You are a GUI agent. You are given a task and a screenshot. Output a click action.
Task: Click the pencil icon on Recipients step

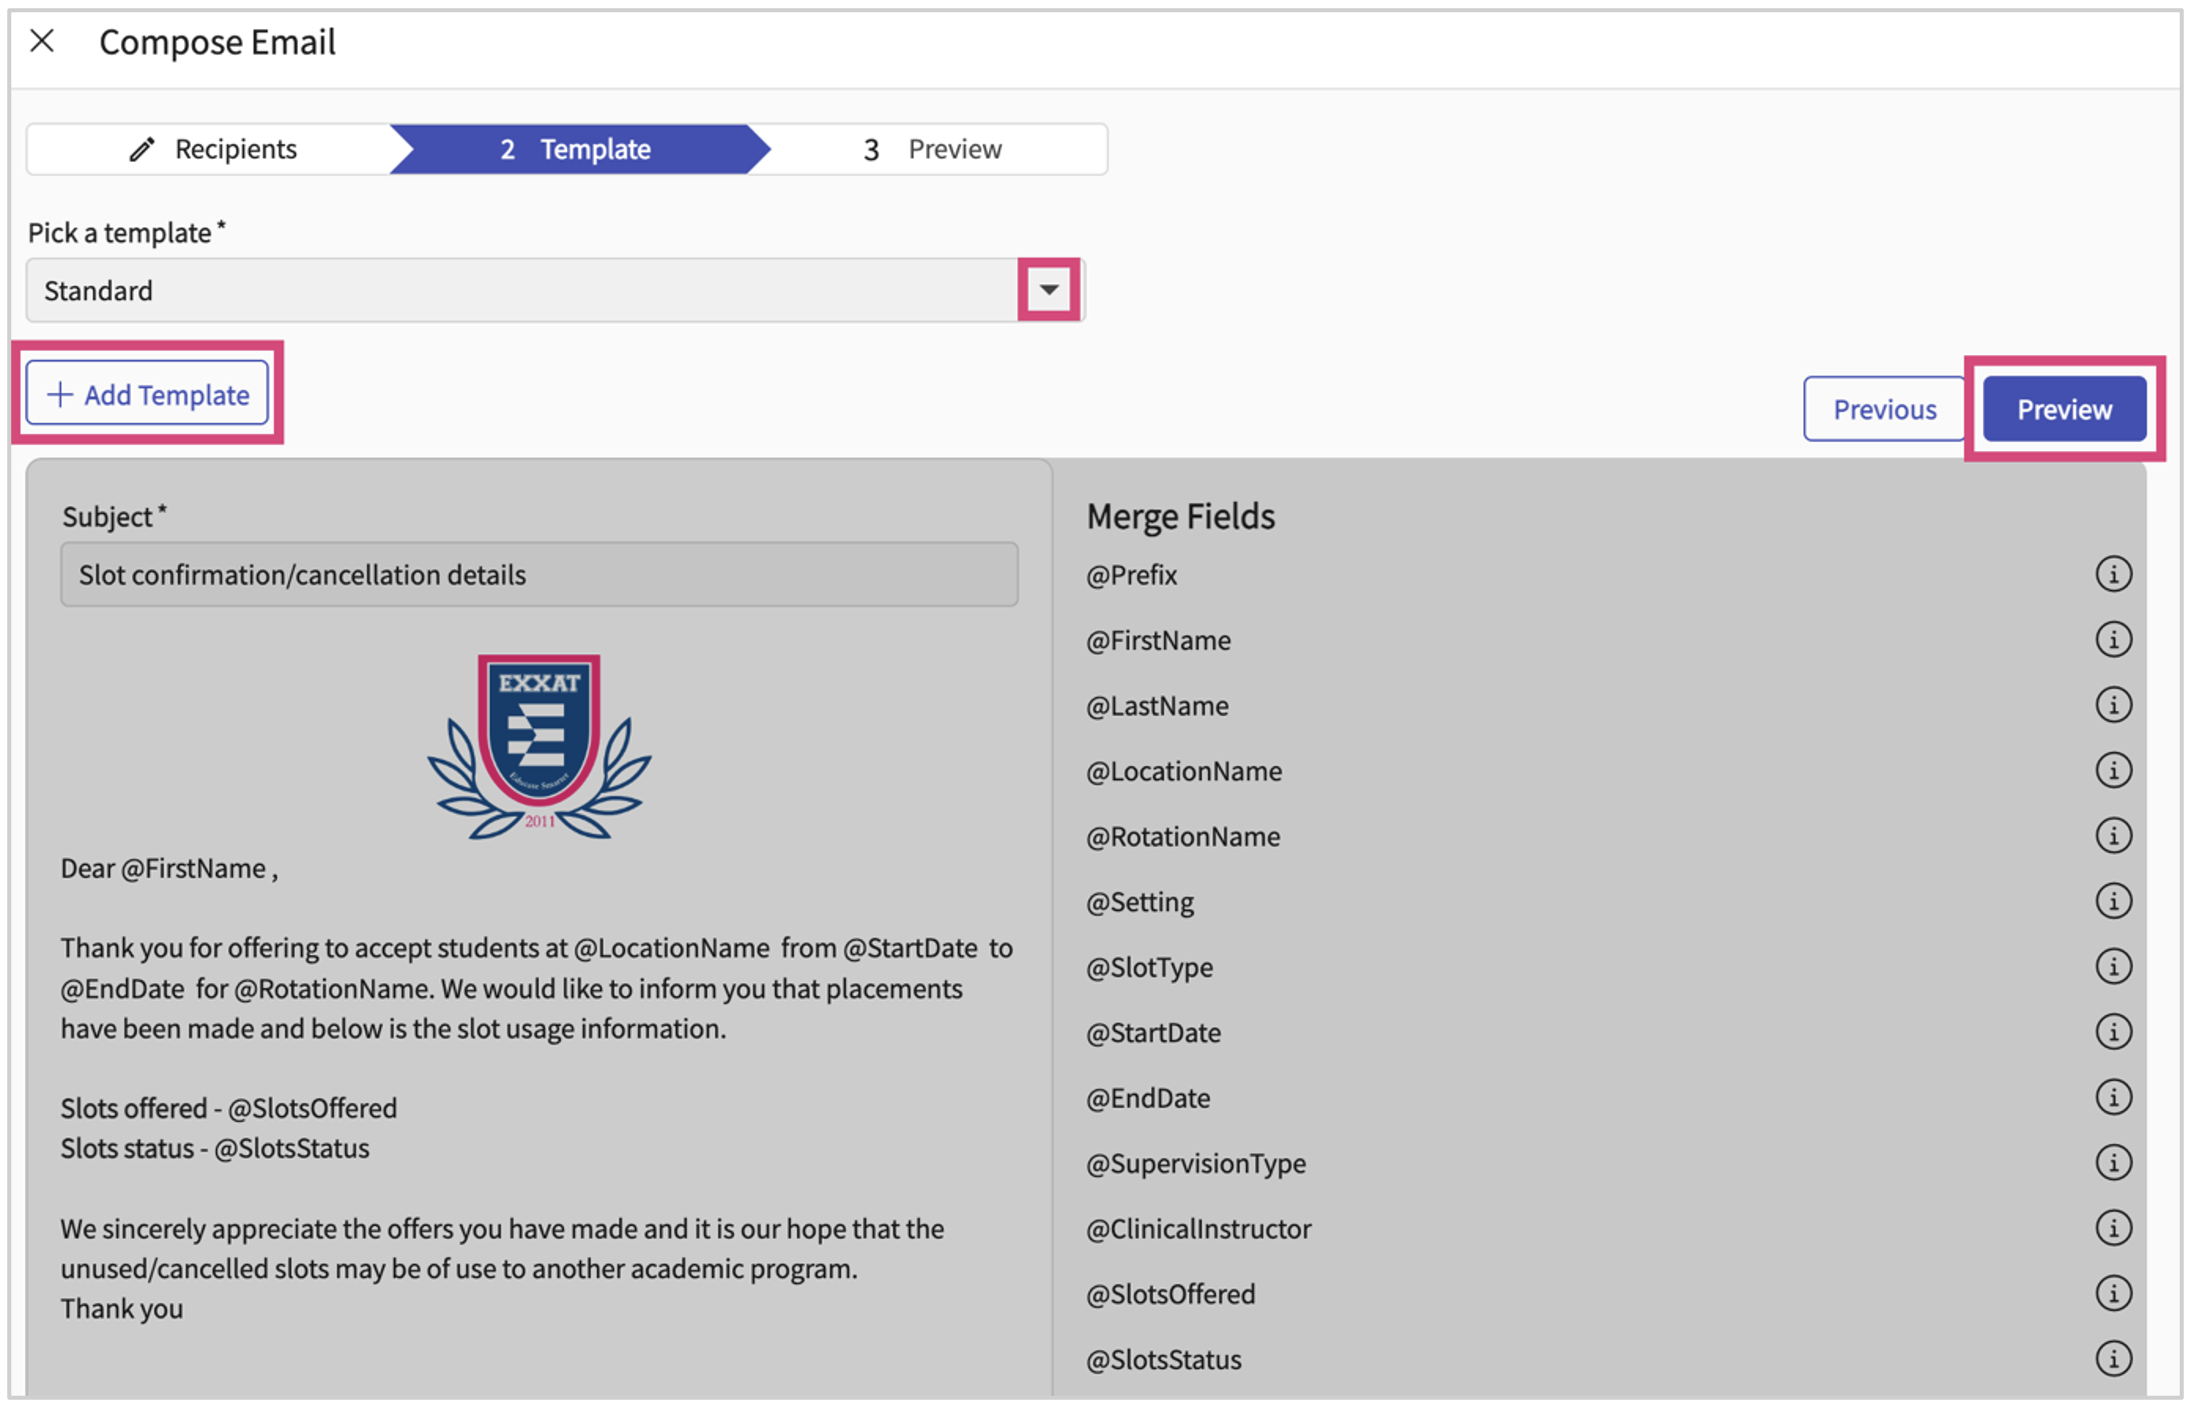pos(142,149)
